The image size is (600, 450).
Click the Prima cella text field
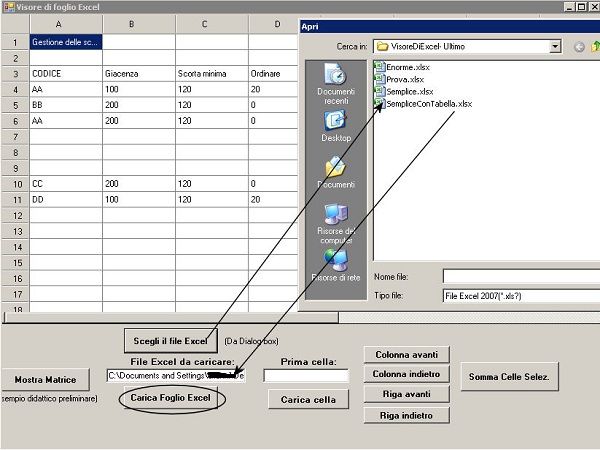click(306, 376)
